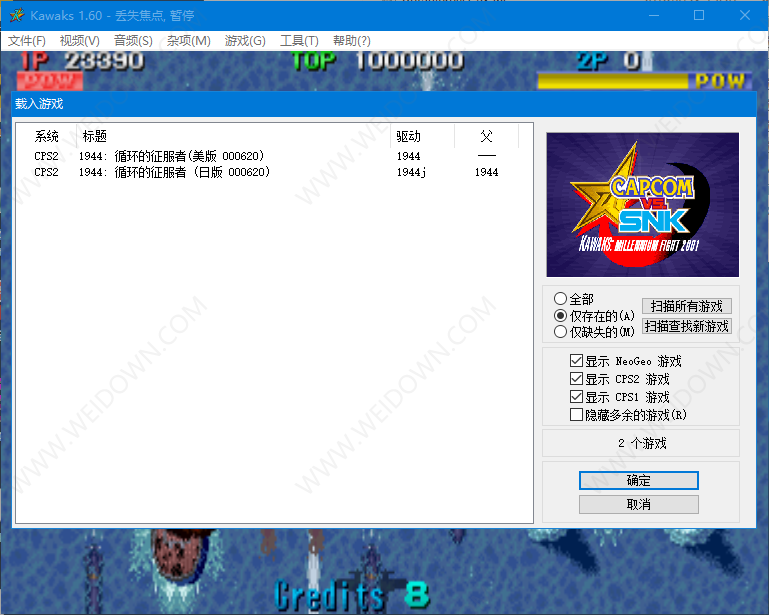This screenshot has height=615, width=769.
Task: Minimize the Kawaks window
Action: pos(654,15)
